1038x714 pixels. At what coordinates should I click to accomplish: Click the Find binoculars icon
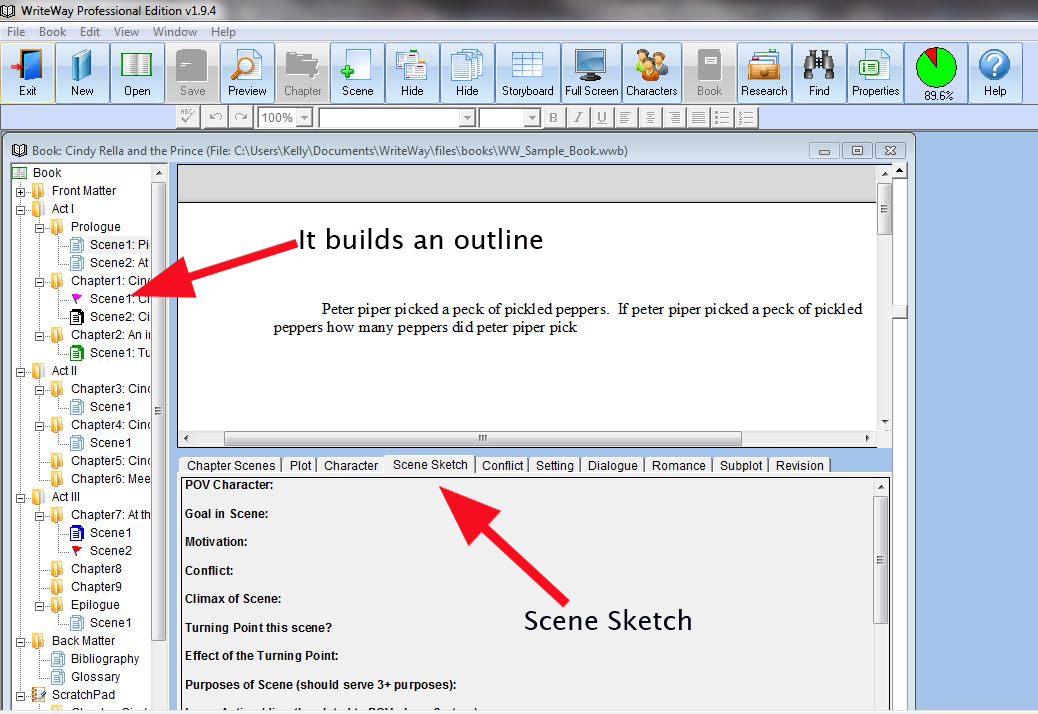[x=819, y=73]
